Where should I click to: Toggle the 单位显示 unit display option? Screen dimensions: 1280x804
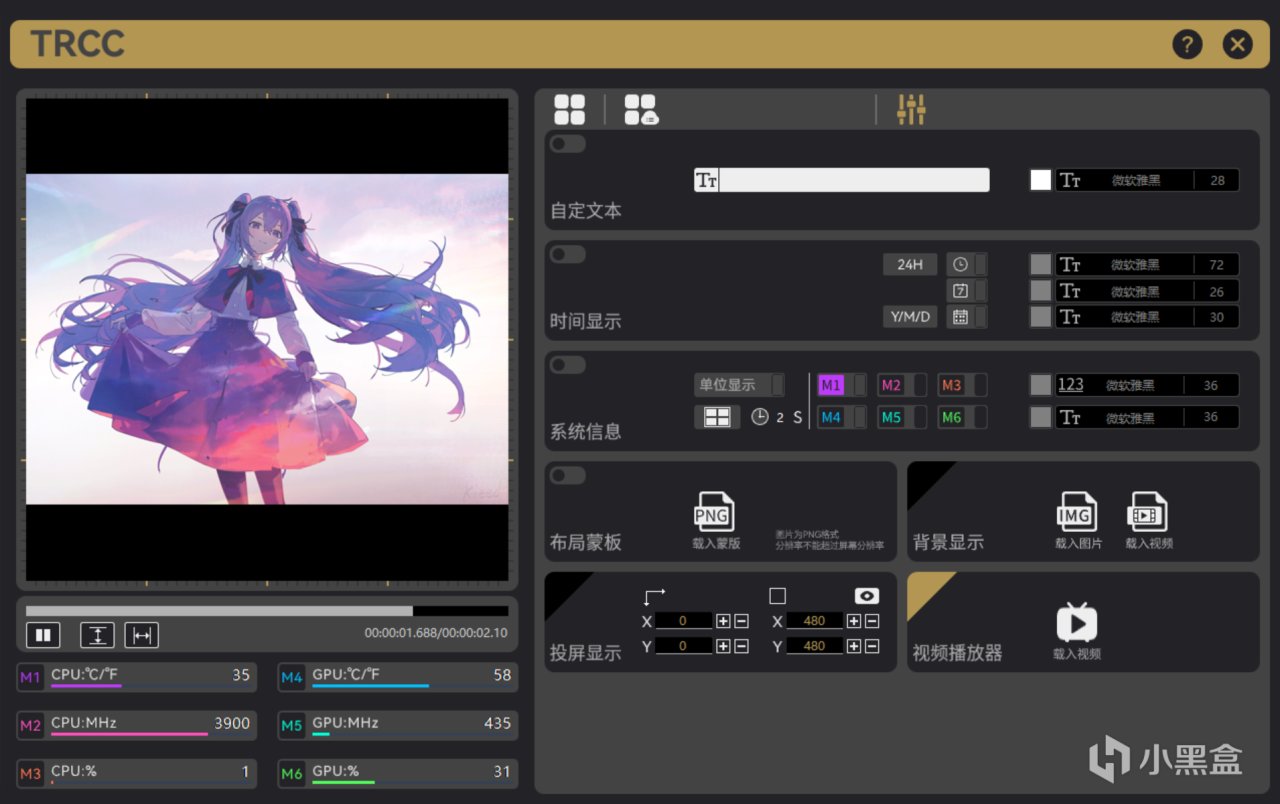click(740, 385)
